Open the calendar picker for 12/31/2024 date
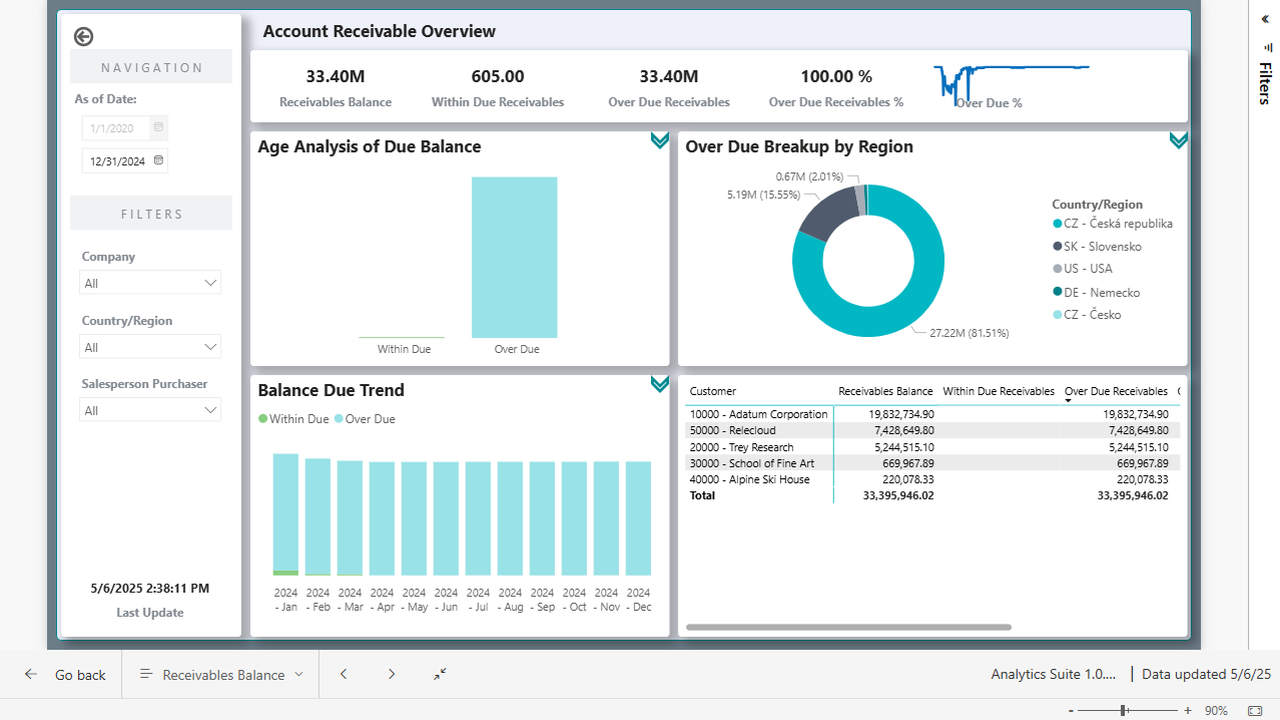This screenshot has width=1280, height=720. click(159, 160)
